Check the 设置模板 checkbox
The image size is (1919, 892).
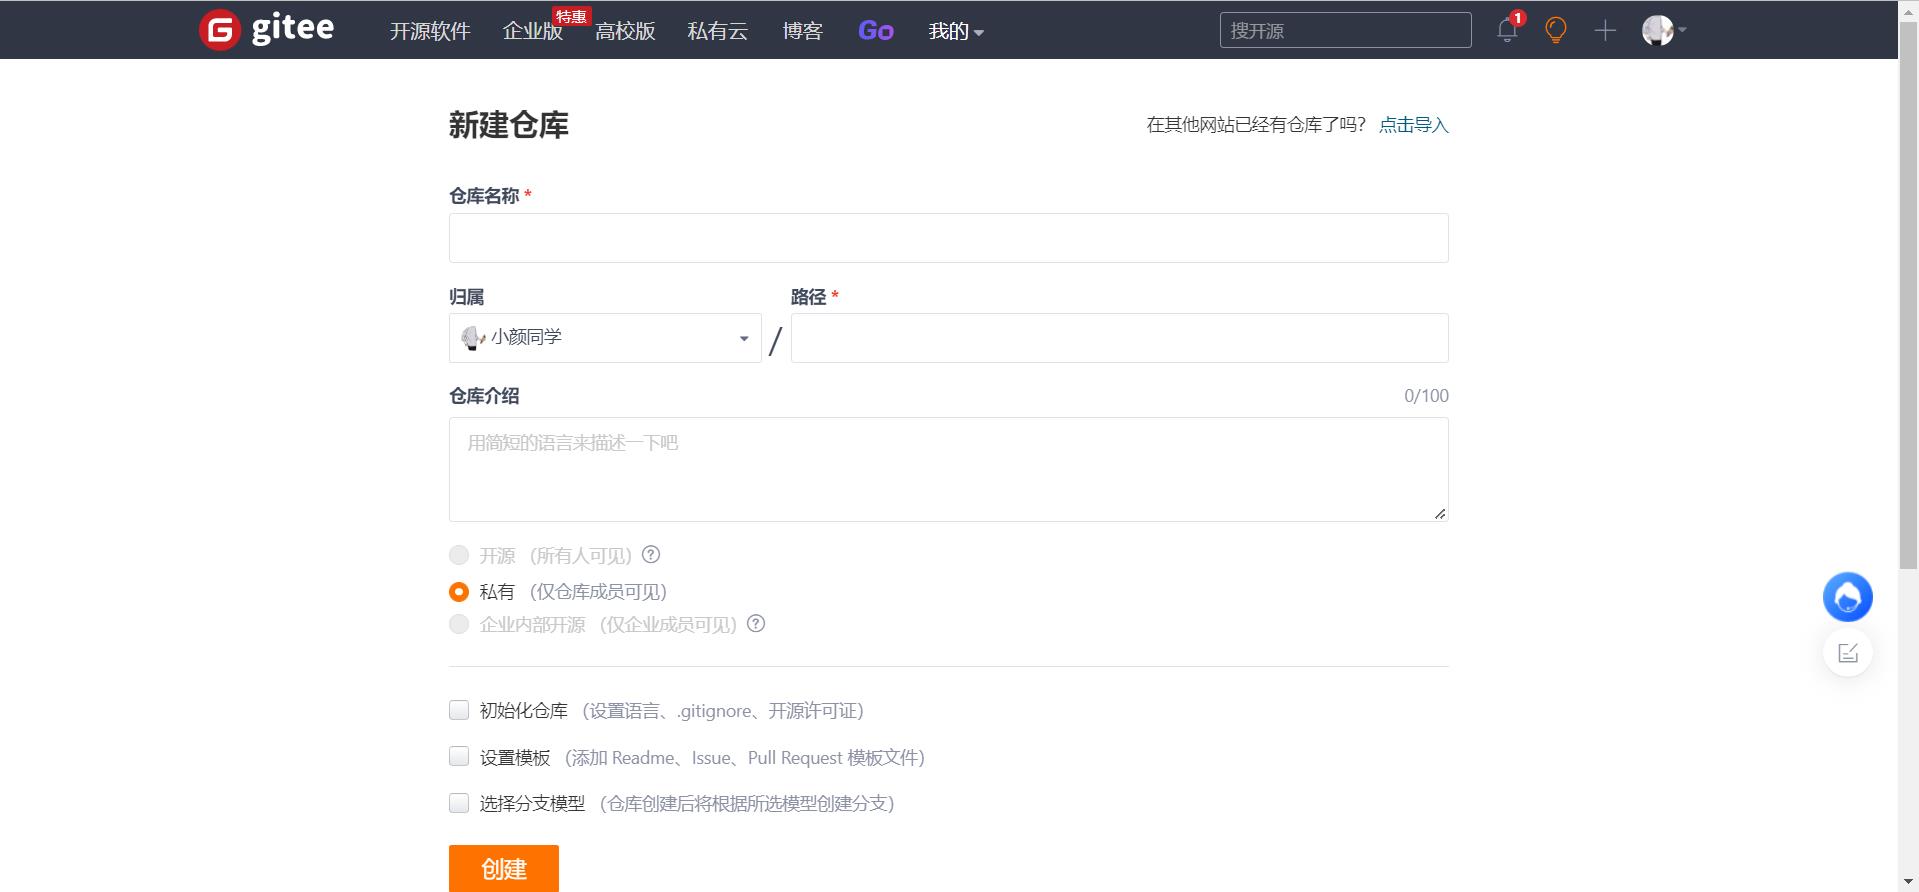(459, 756)
